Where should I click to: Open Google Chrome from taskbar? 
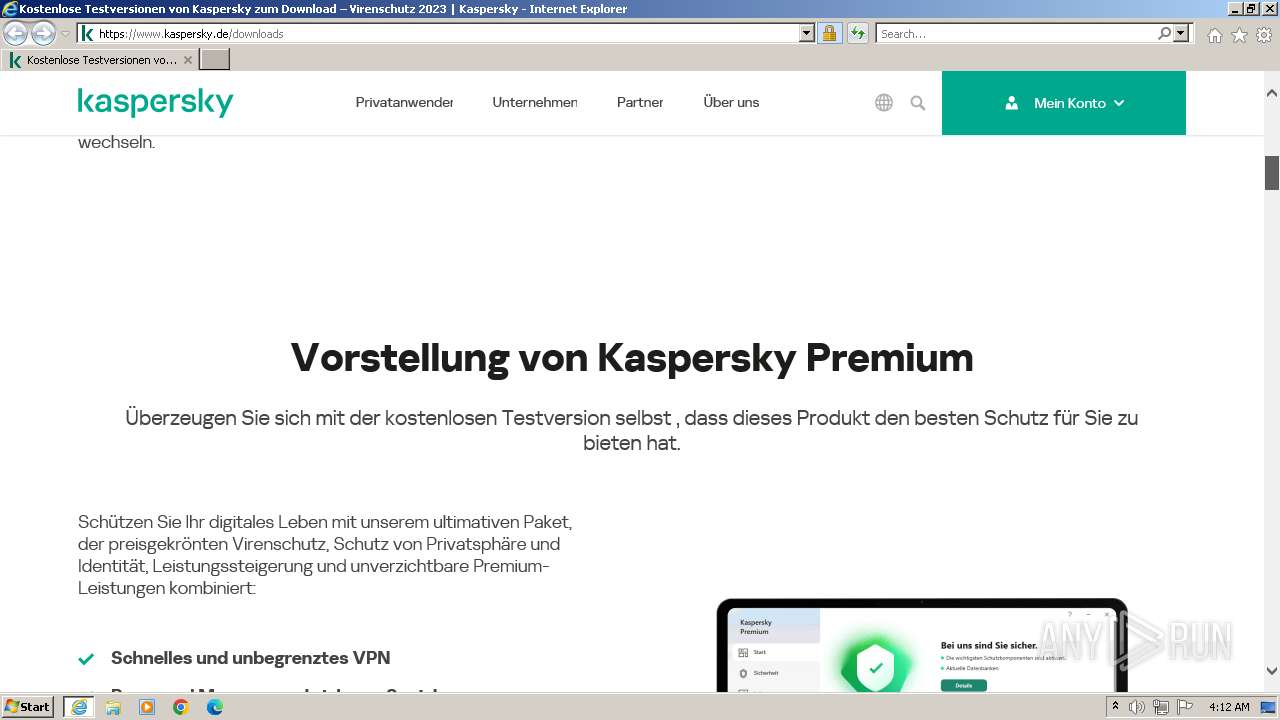click(x=181, y=706)
